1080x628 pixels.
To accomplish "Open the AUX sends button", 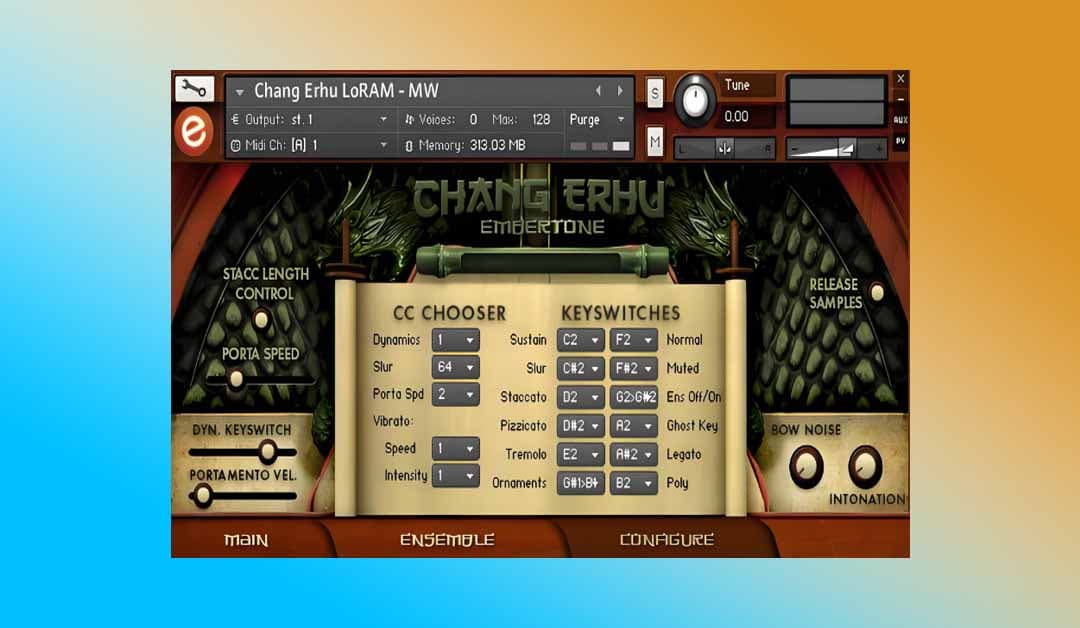I will tap(900, 120).
